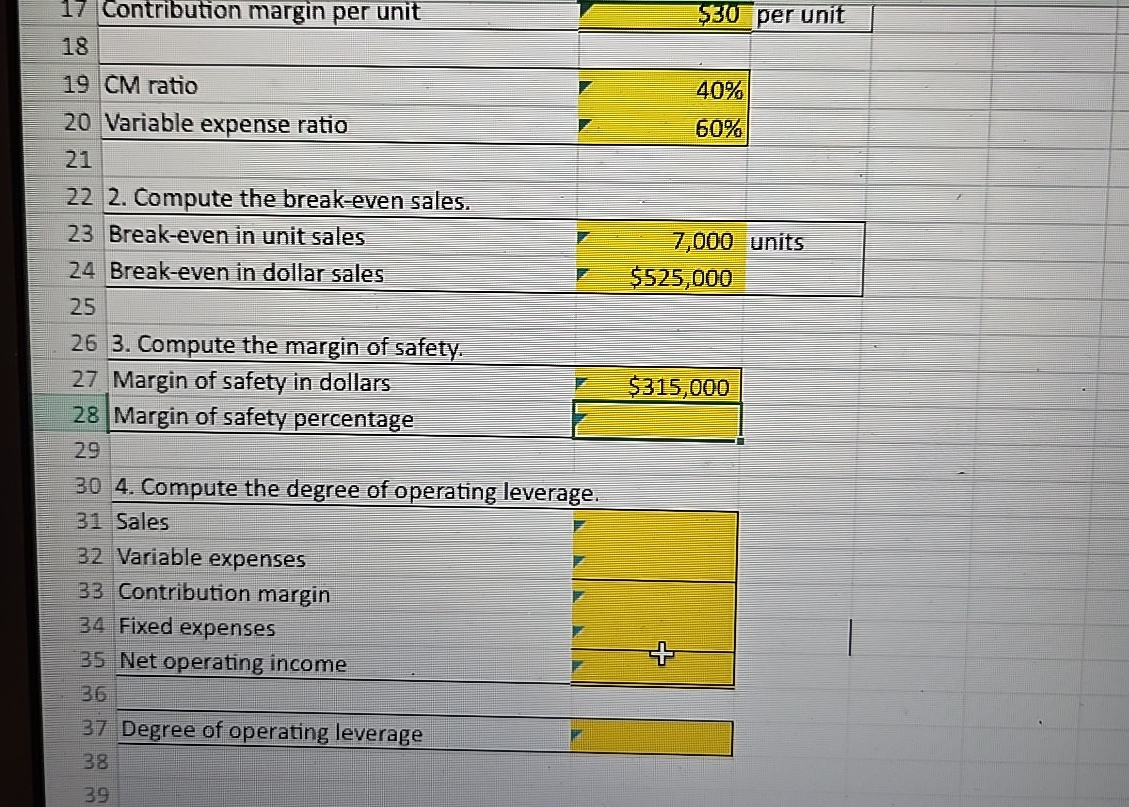Click the triangle indicator in the Fixed expenses cell
The width and height of the screenshot is (1129, 807).
tap(578, 629)
